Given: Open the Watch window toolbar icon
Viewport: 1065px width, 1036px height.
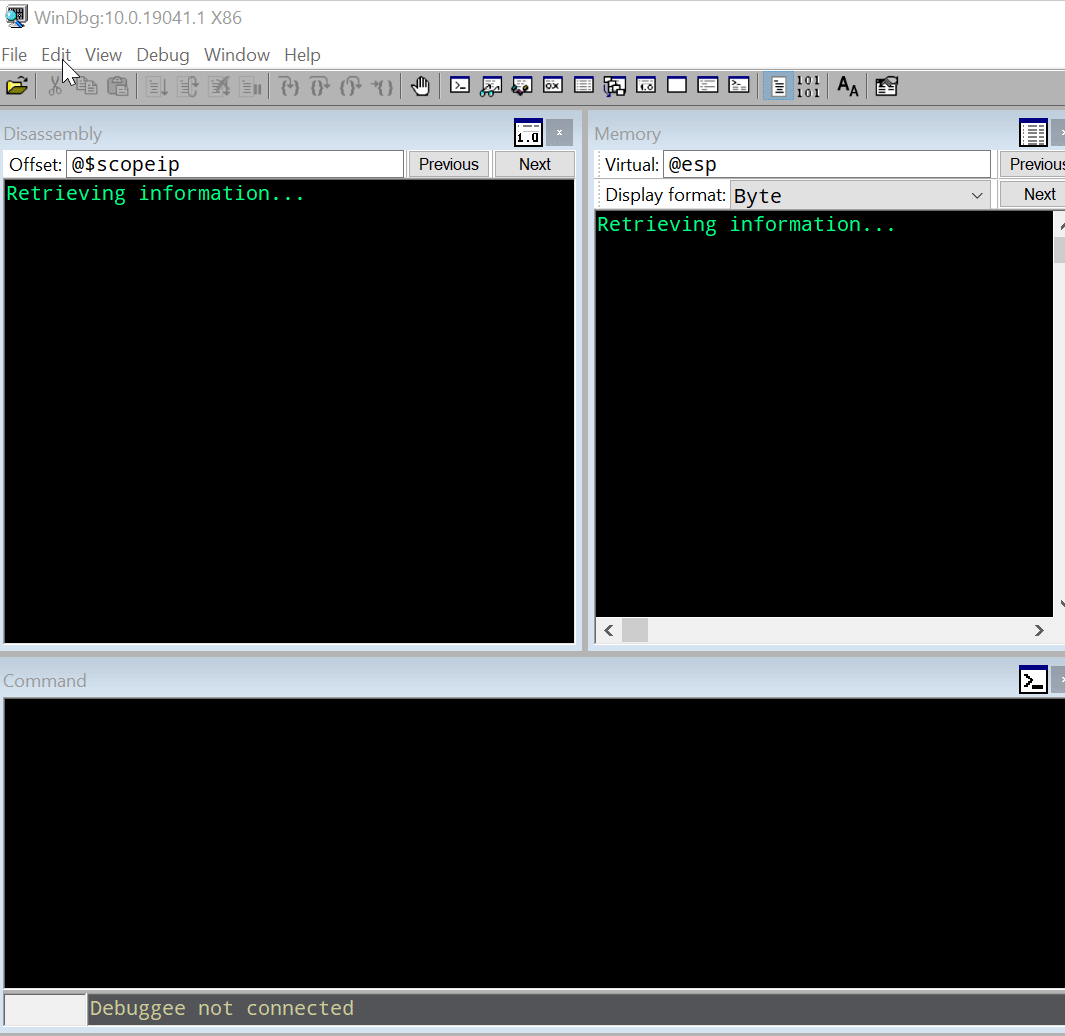Looking at the screenshot, I should click(491, 86).
